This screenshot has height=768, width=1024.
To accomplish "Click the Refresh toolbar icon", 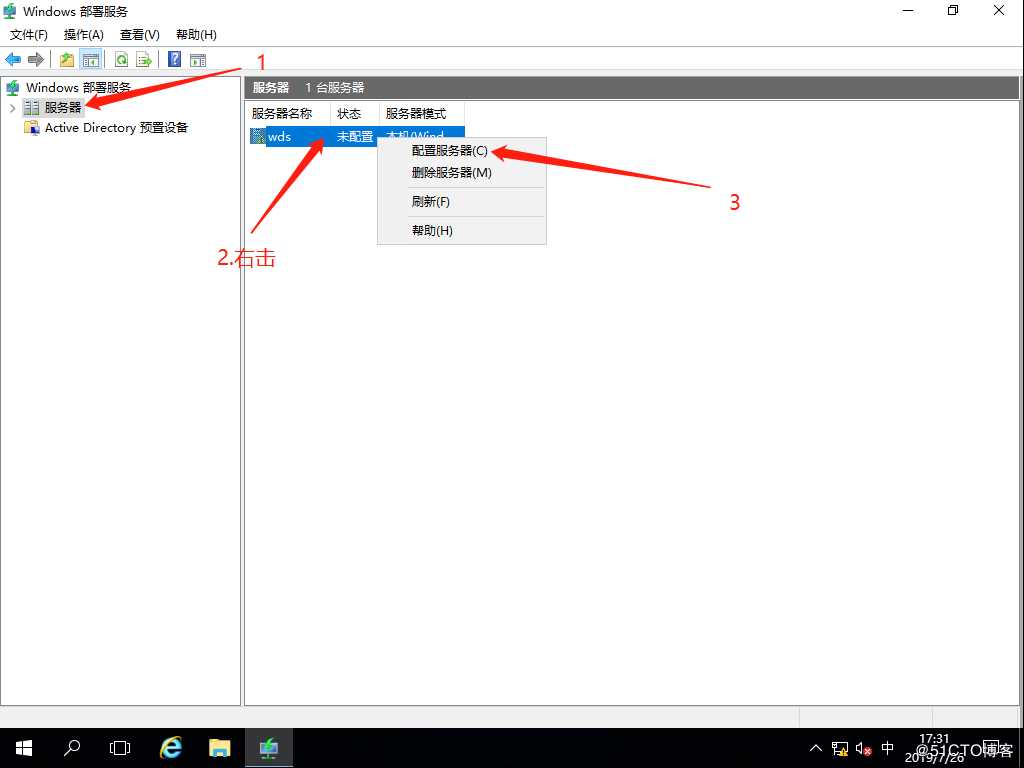I will pyautogui.click(x=121, y=60).
